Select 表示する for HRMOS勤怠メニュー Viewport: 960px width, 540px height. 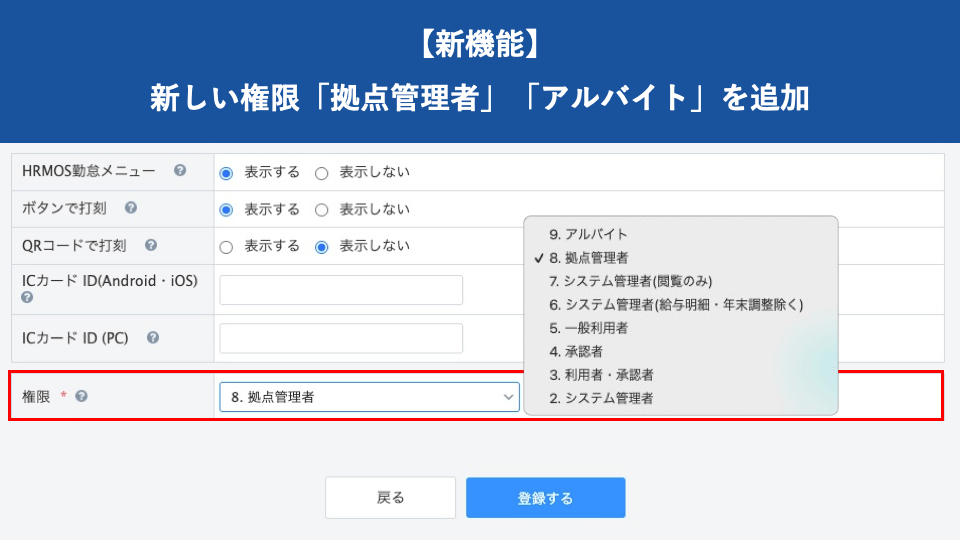(226, 173)
